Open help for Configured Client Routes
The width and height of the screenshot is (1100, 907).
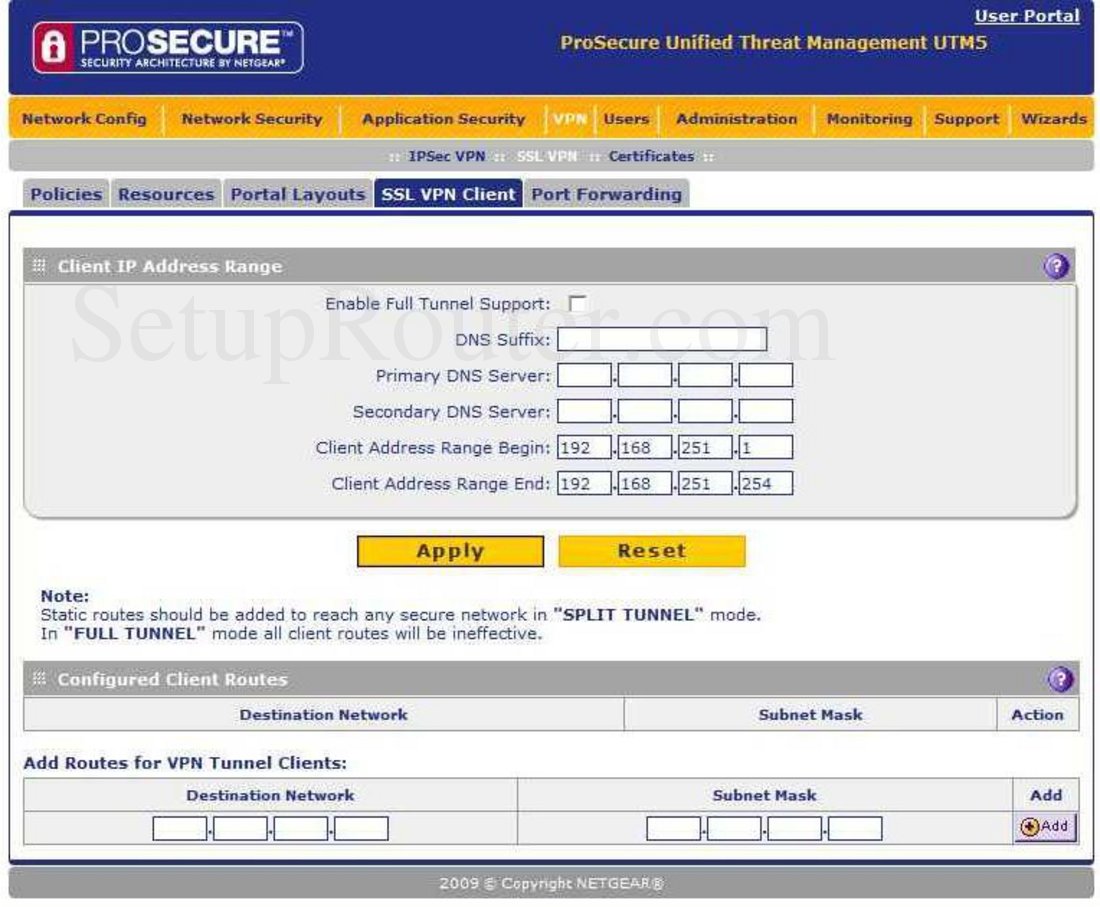coord(1060,679)
